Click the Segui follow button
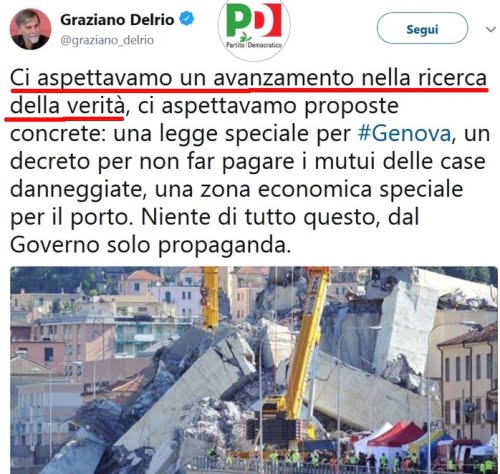500x474 pixels. coord(422,29)
